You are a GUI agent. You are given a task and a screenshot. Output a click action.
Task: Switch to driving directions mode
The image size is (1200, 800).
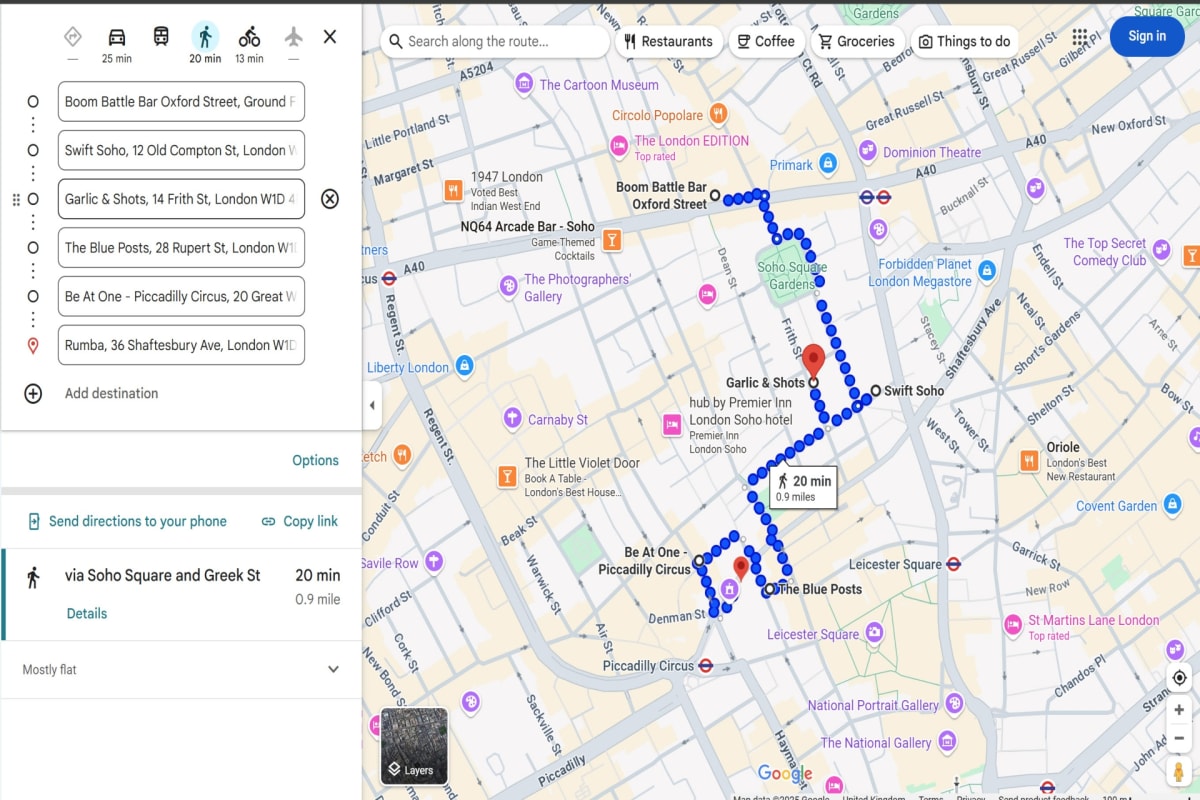[117, 37]
